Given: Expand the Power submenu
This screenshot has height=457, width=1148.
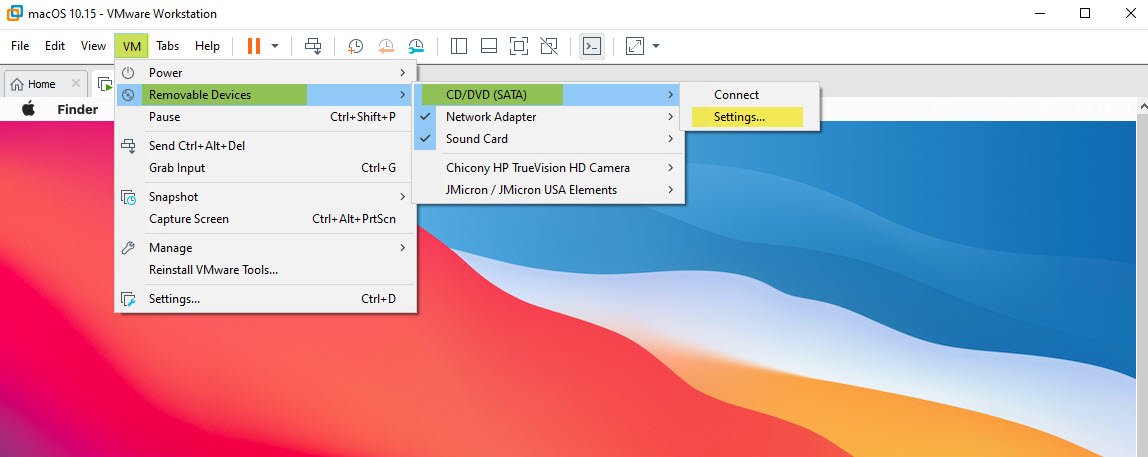Looking at the screenshot, I should coord(266,73).
